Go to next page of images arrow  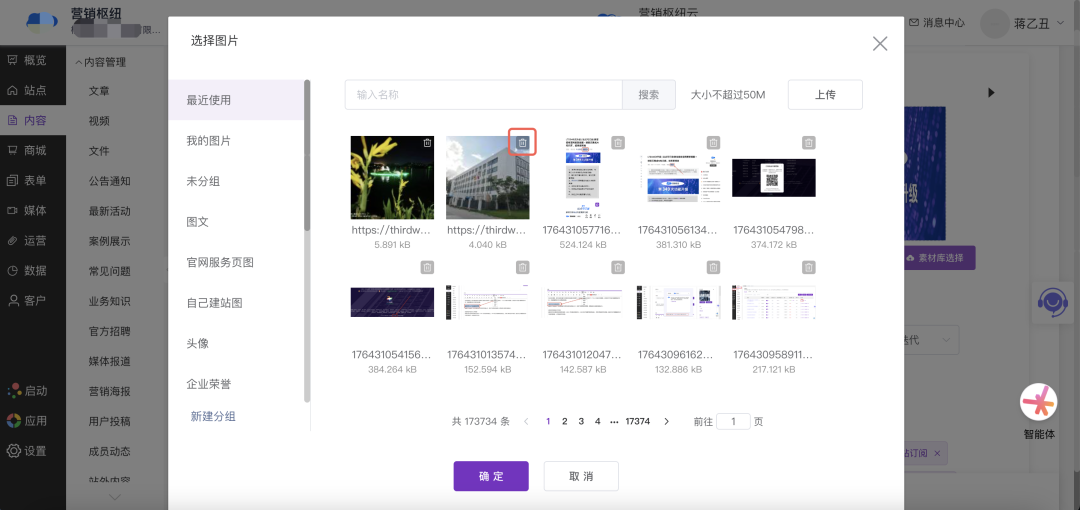point(667,422)
